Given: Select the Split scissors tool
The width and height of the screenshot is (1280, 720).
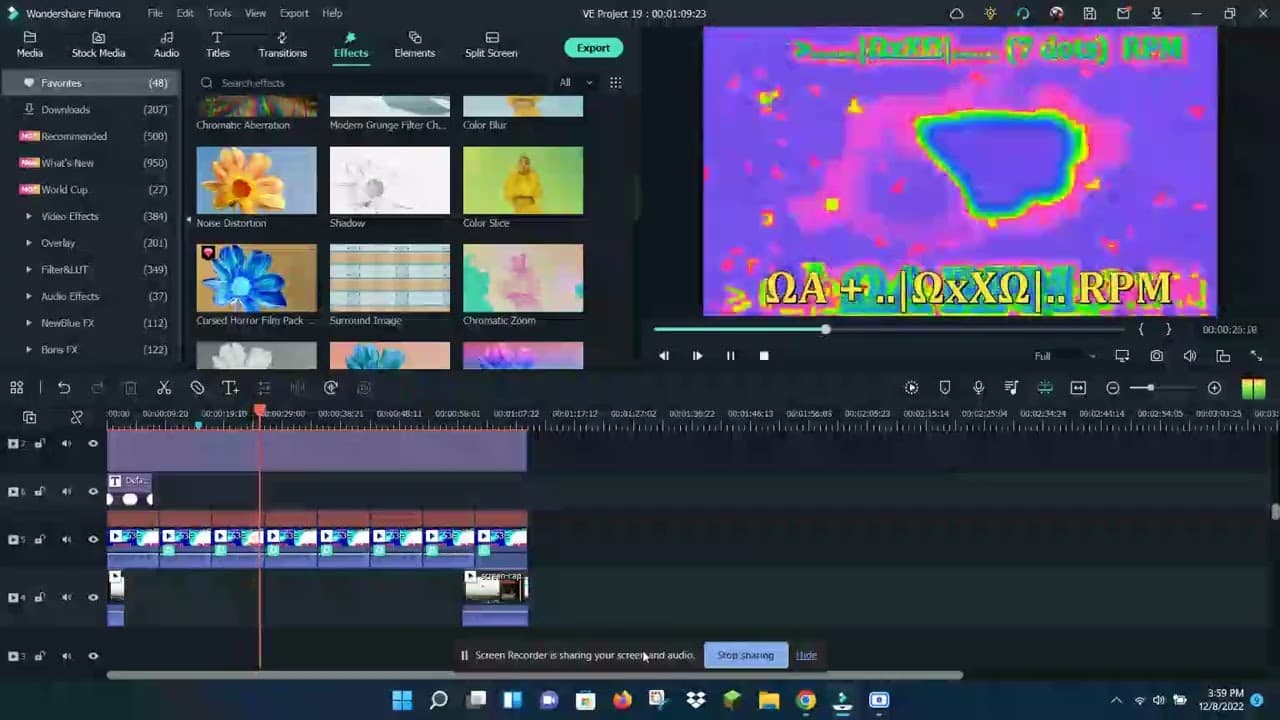Looking at the screenshot, I should click(x=164, y=388).
